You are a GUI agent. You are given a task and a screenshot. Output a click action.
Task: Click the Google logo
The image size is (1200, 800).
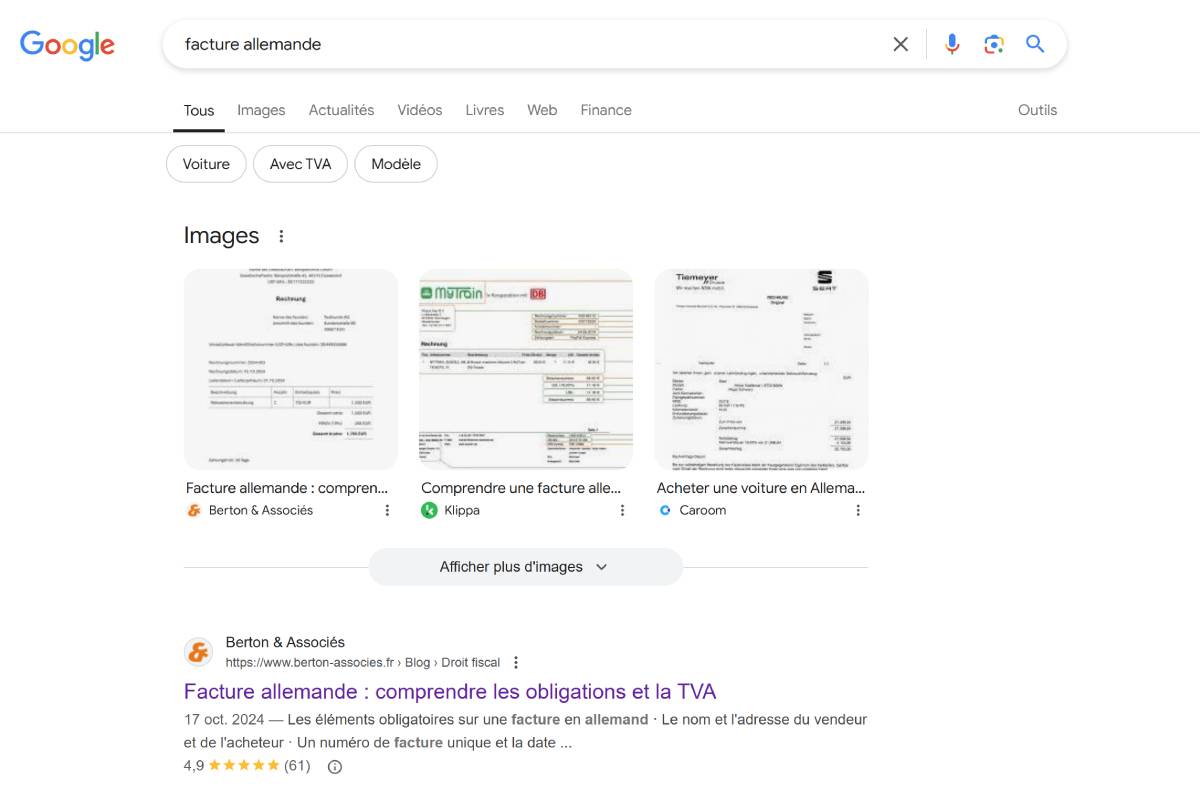(67, 45)
